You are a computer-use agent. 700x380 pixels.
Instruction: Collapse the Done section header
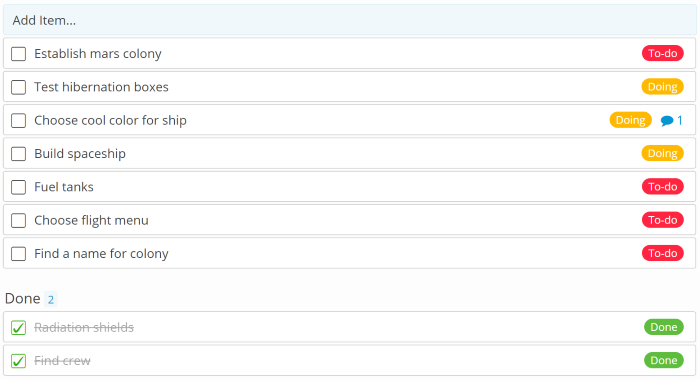click(23, 298)
